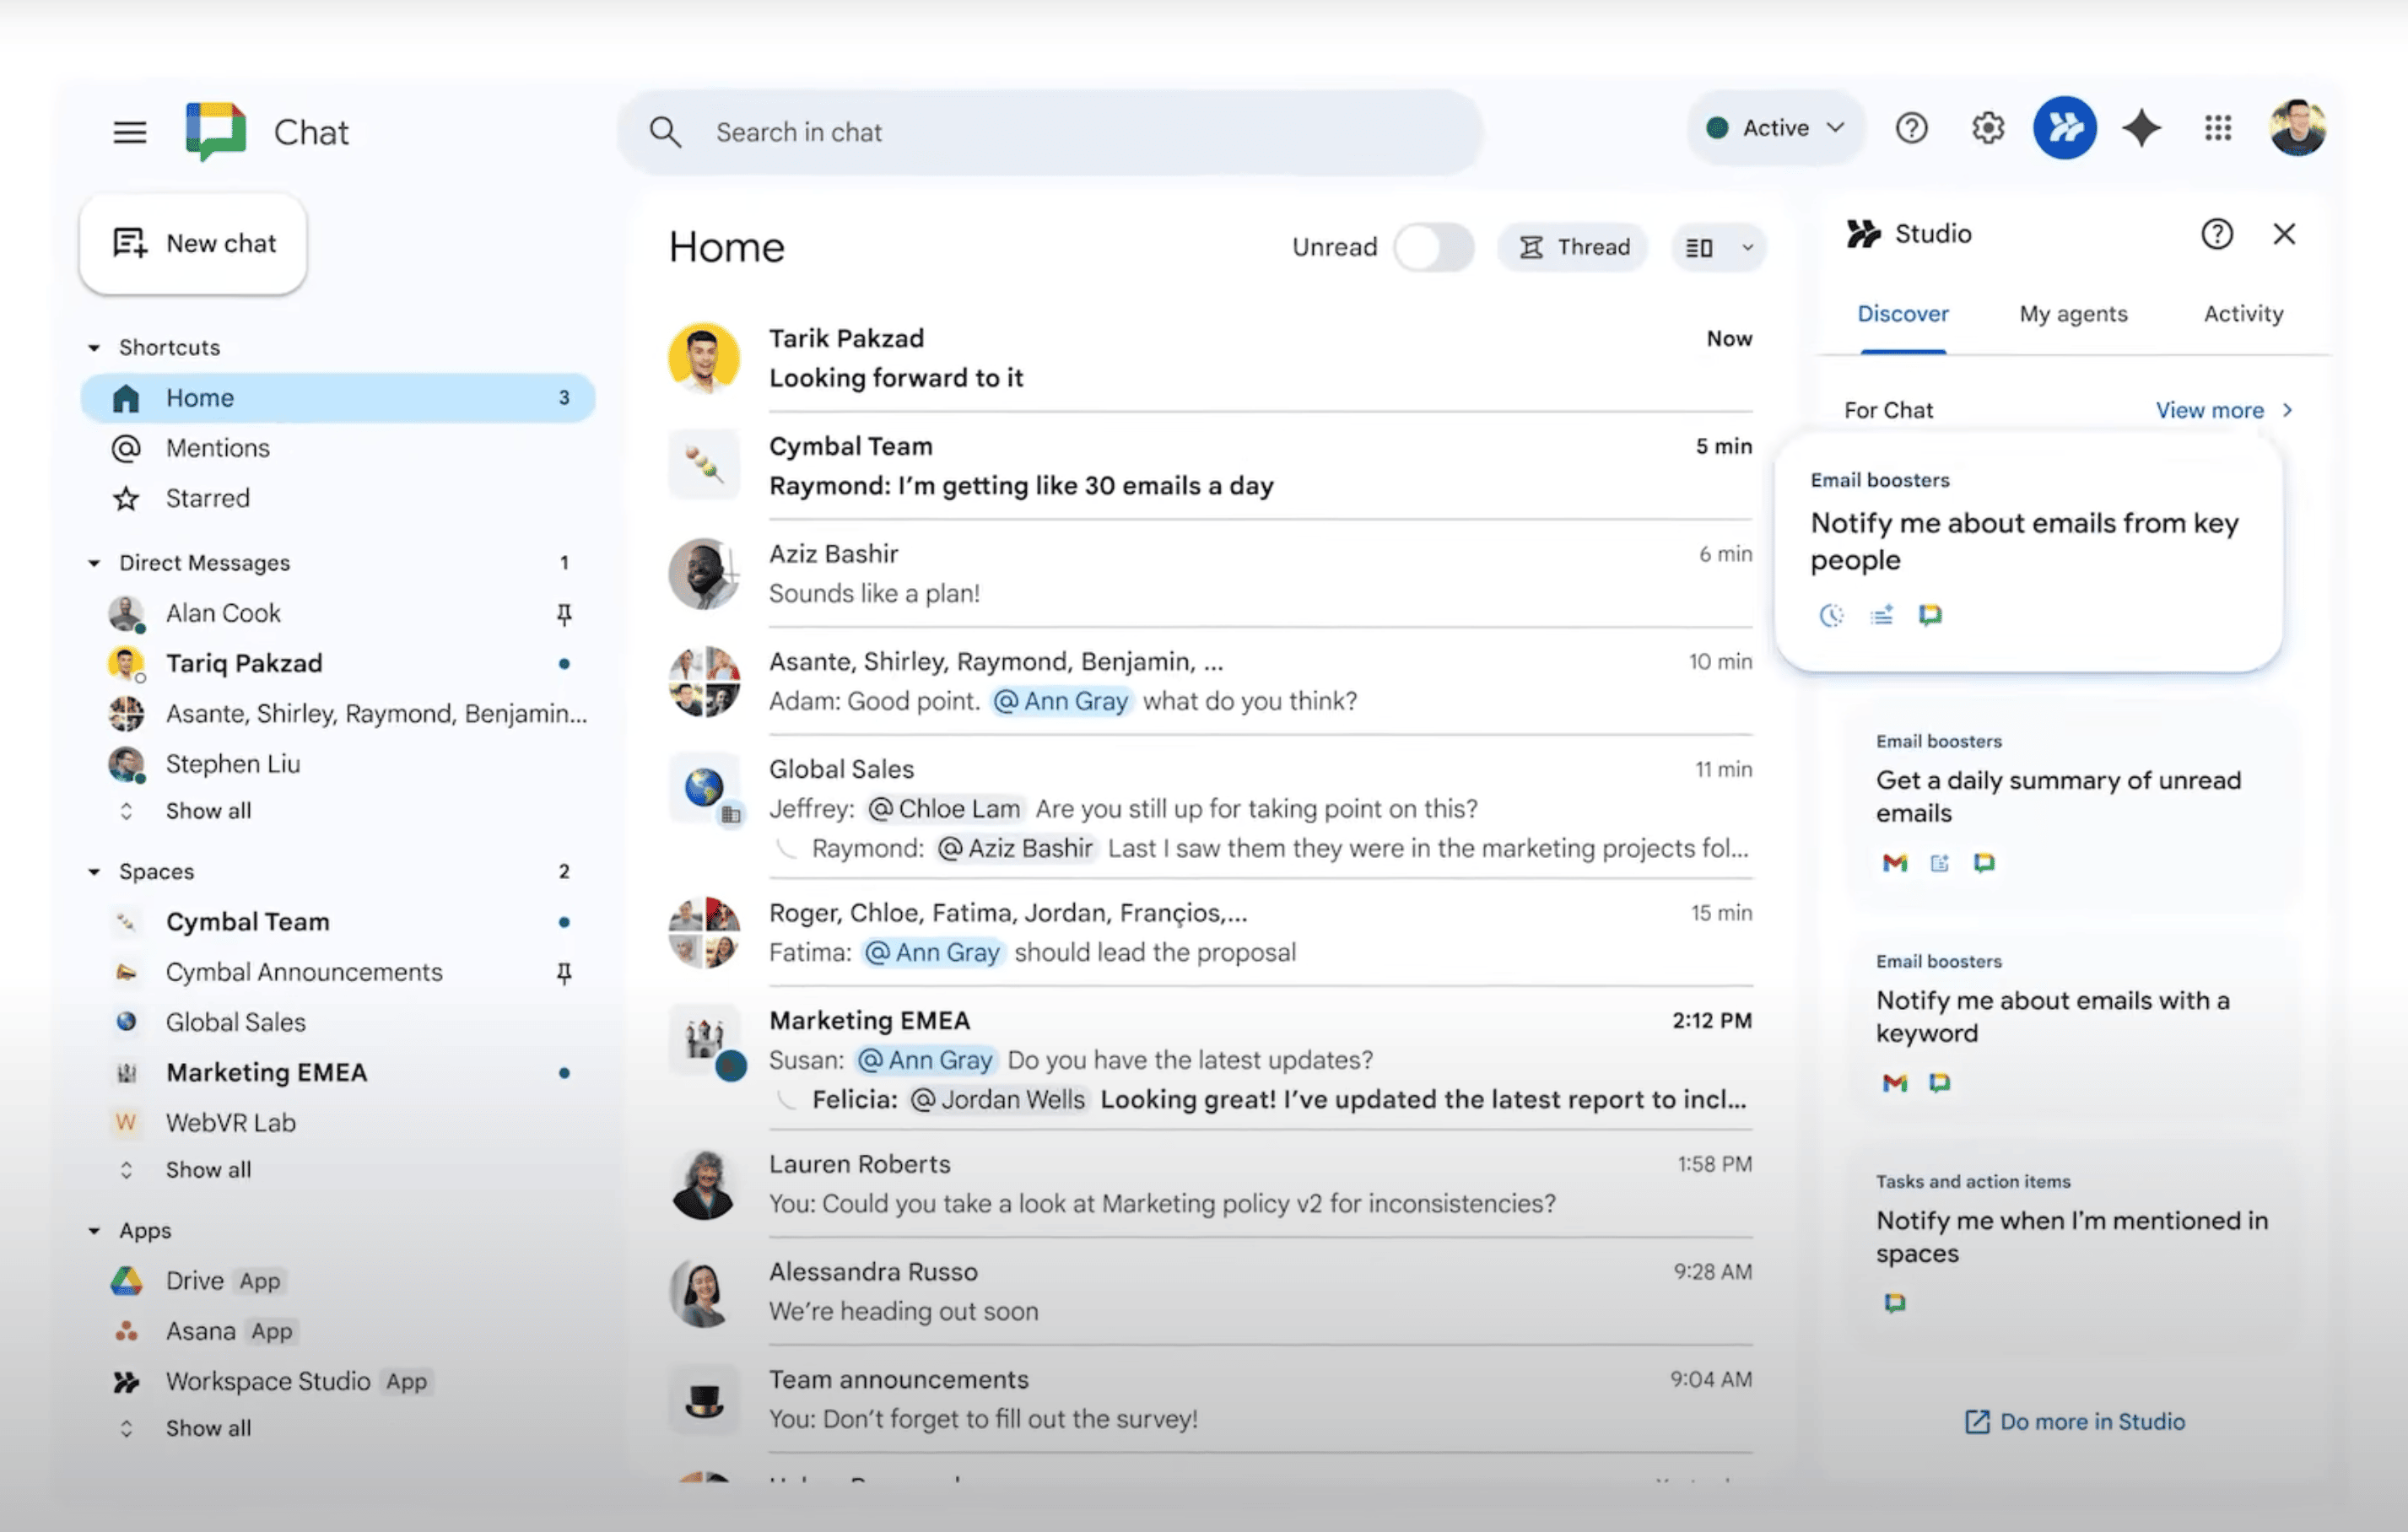Open Starred shortcut
The image size is (2408, 1532).
point(207,498)
